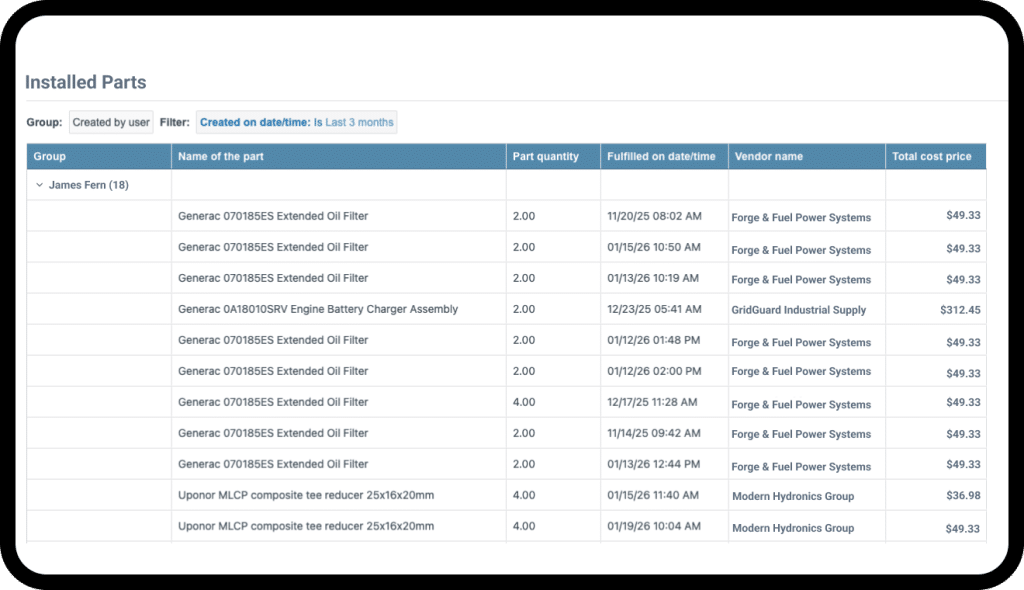The height and width of the screenshot is (590, 1024).
Task: Open the "Last 3 months" filter value
Action: 362,121
